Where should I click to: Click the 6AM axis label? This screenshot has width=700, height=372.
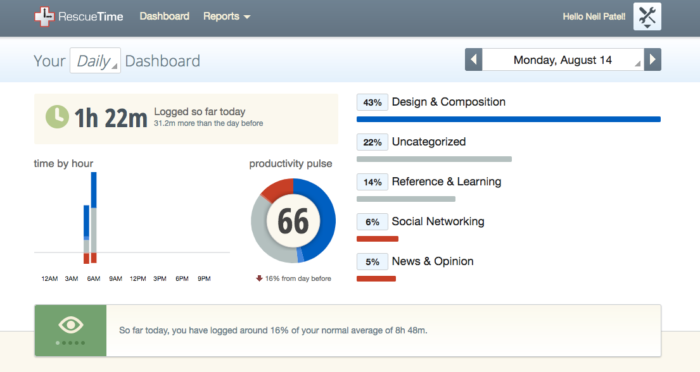click(93, 278)
